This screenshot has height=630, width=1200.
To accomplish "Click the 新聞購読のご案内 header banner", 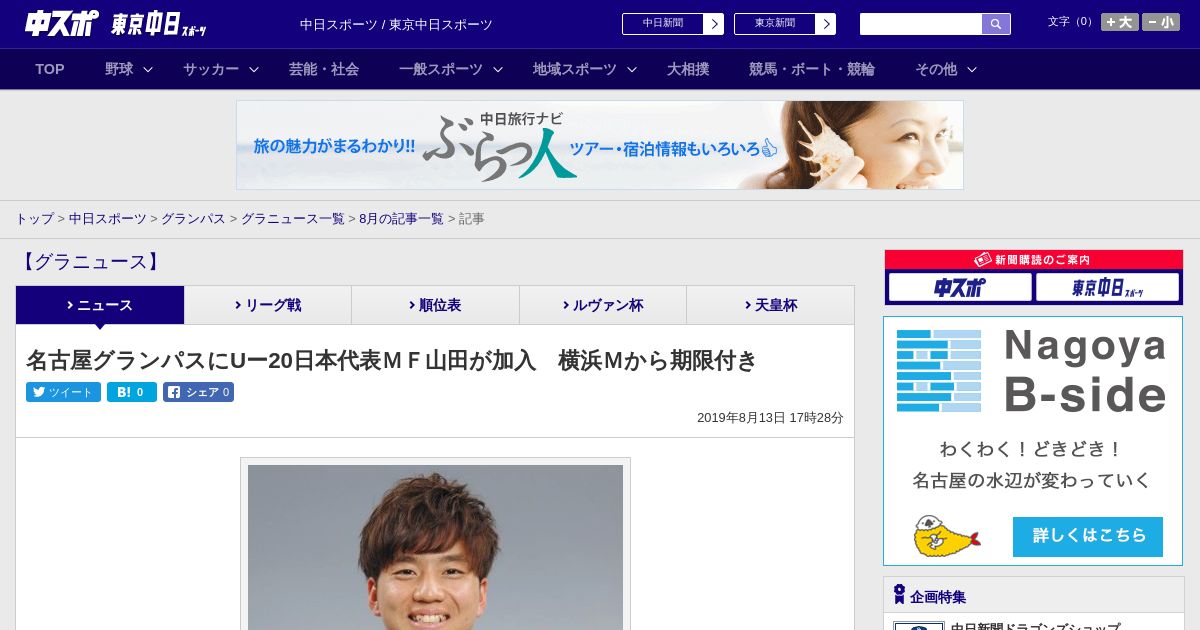I will coord(1034,259).
